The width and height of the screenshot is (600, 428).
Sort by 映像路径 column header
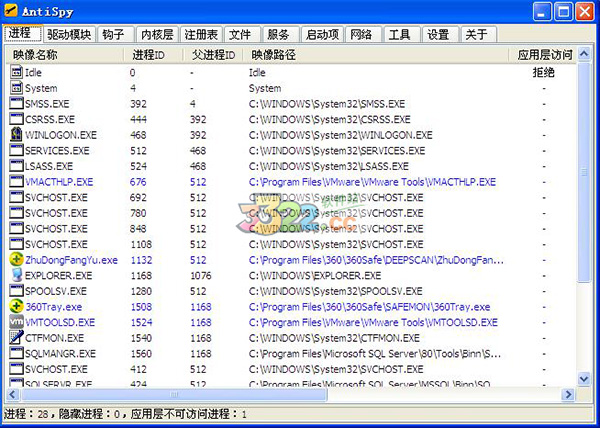click(x=375, y=55)
